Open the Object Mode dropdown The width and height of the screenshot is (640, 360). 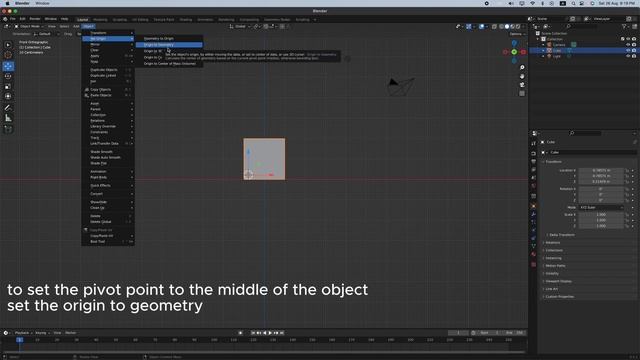(x=28, y=27)
